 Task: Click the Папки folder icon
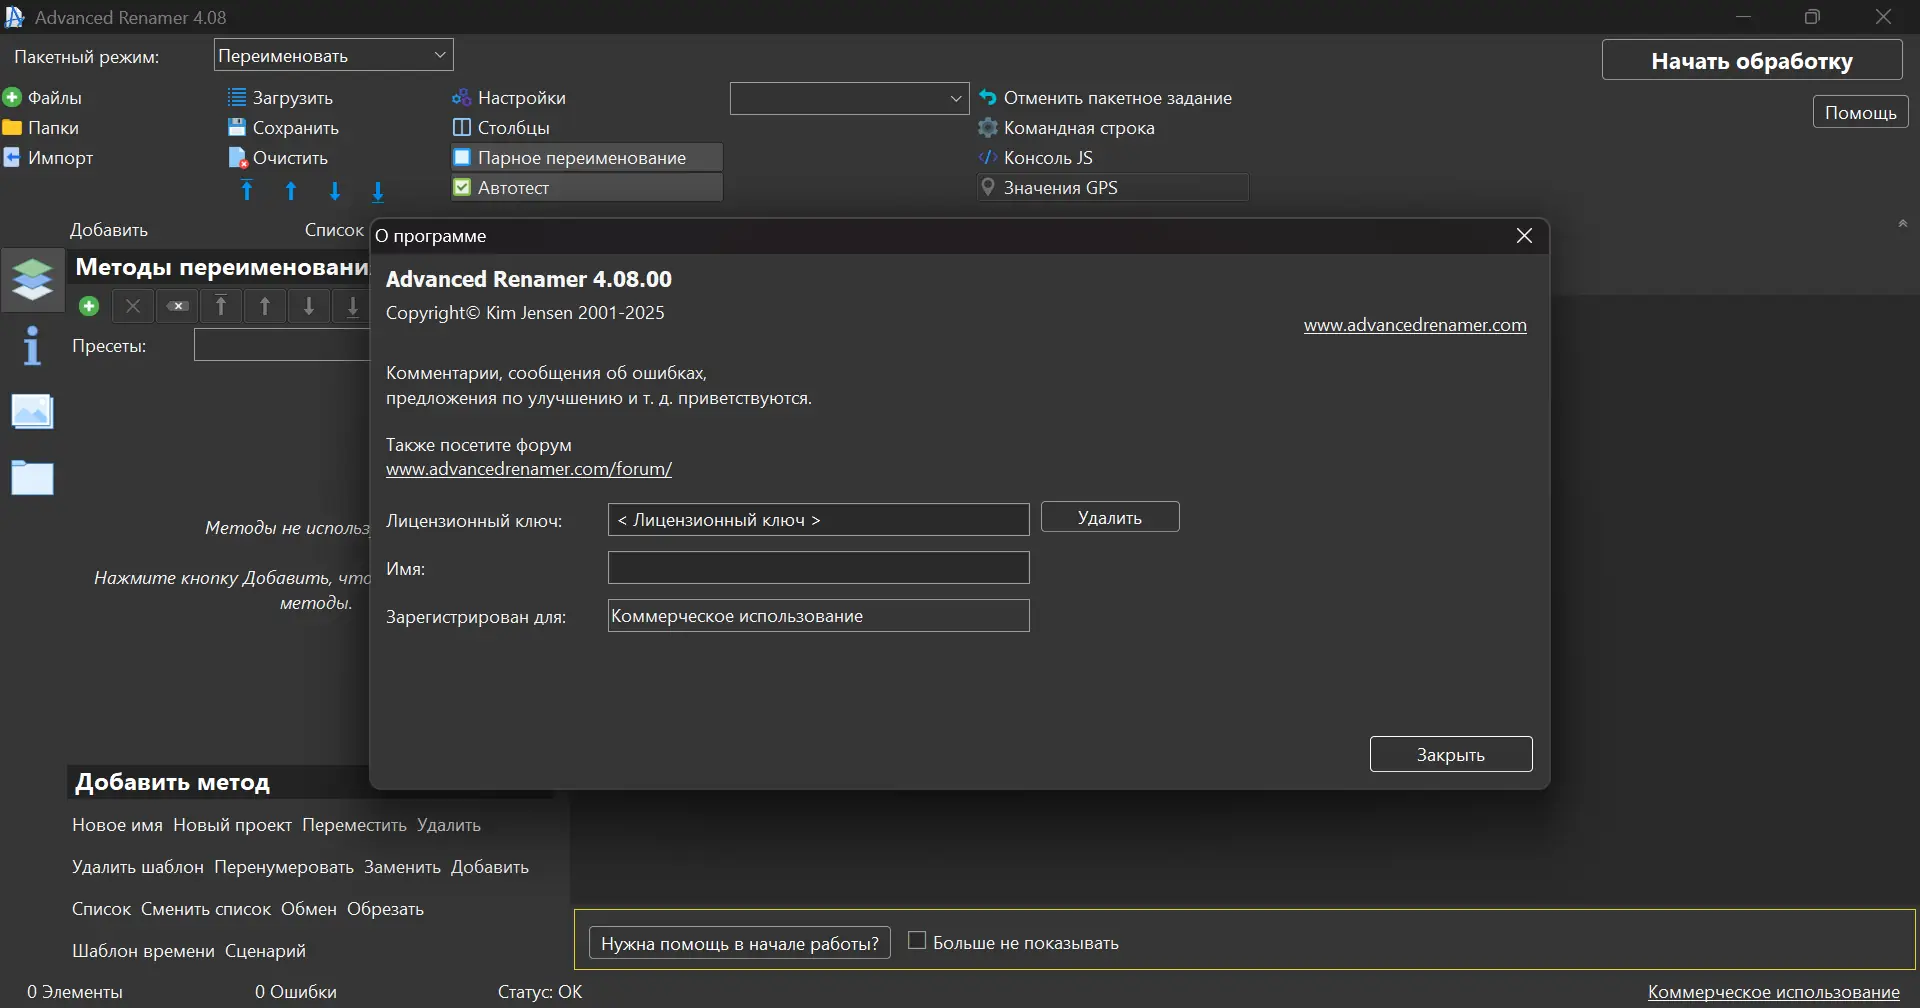tap(12, 127)
